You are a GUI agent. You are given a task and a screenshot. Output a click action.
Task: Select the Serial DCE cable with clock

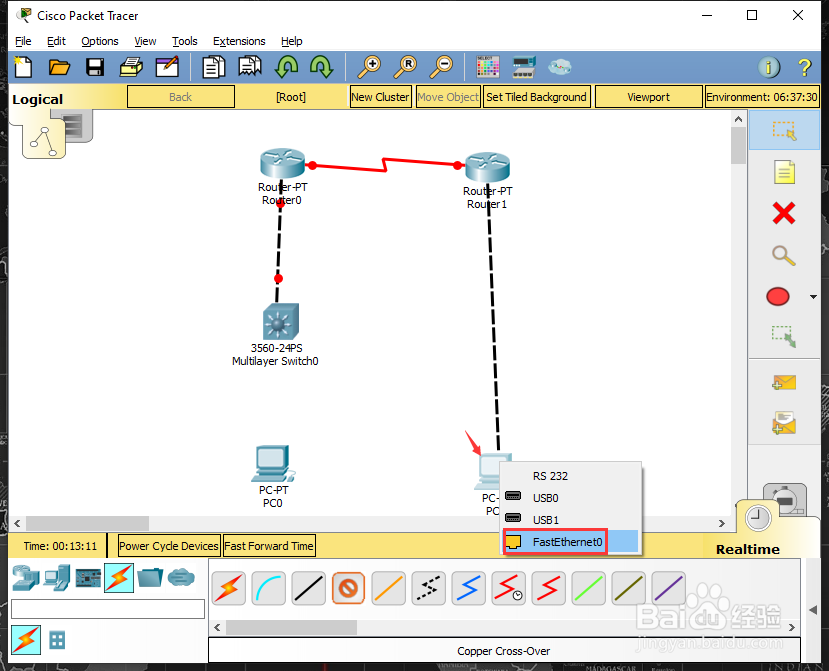pyautogui.click(x=508, y=588)
